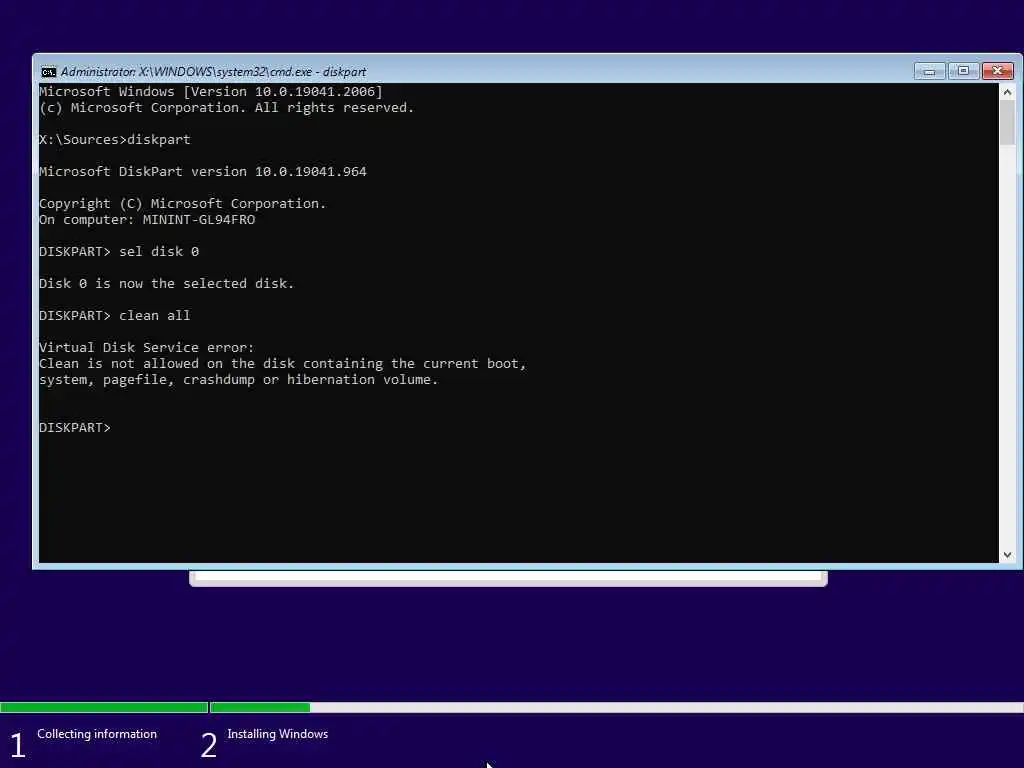Click the 'sel disk 0' command line
This screenshot has width=1024, height=768.
pos(119,251)
